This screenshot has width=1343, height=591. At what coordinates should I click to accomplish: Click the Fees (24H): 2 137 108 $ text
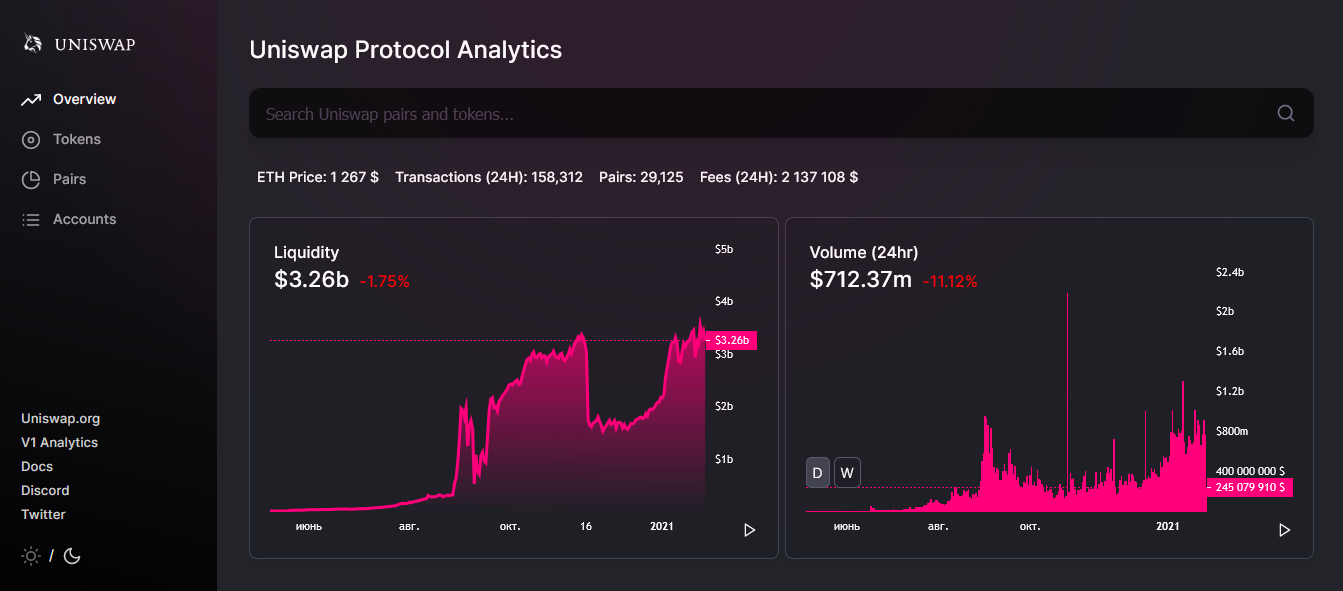tap(779, 177)
